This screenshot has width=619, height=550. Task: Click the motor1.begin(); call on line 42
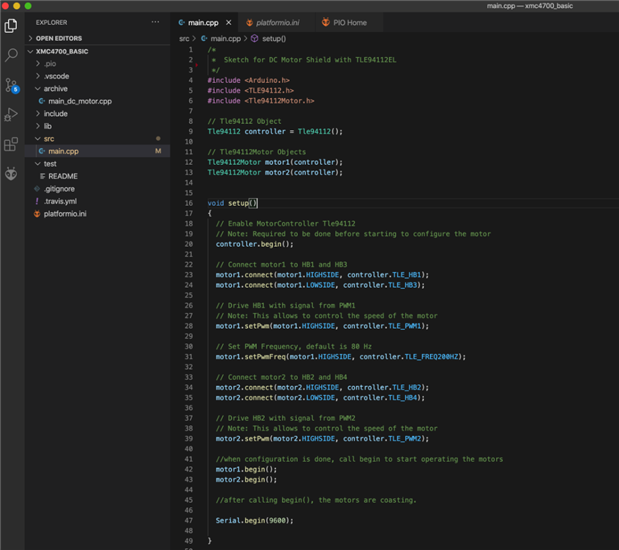(x=246, y=469)
